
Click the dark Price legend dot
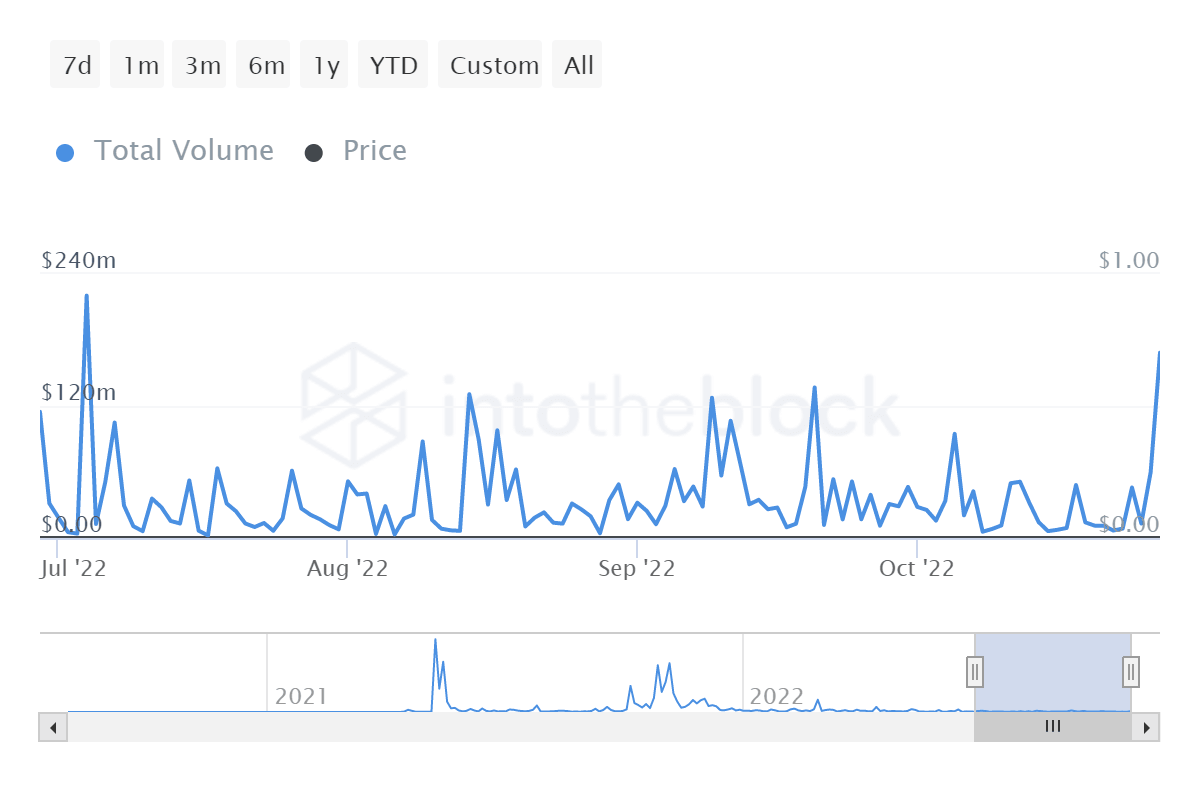pos(314,153)
